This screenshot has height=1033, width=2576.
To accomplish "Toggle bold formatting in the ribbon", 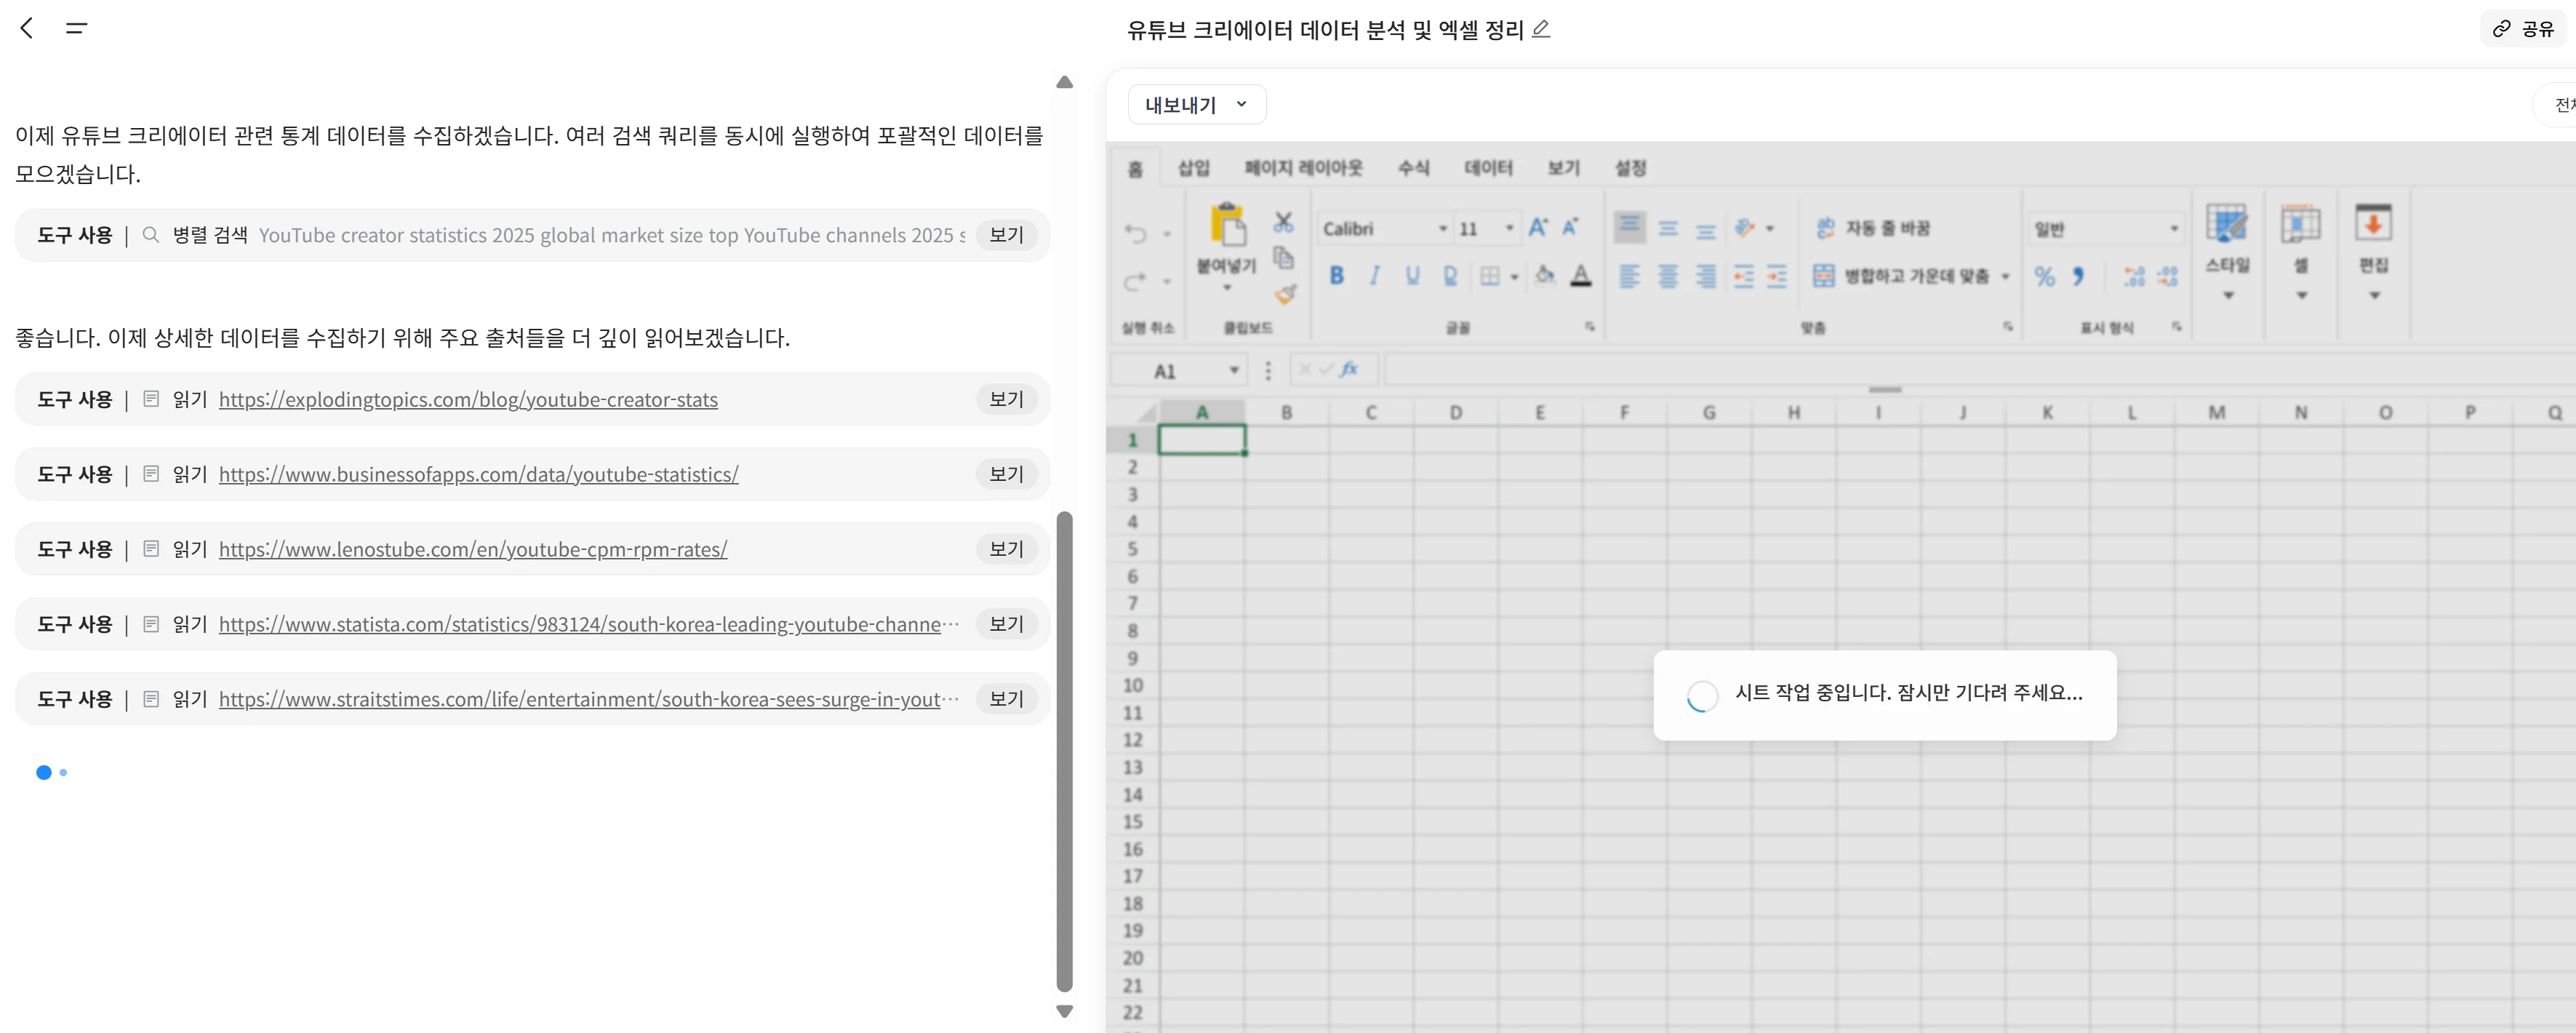I will (1337, 277).
